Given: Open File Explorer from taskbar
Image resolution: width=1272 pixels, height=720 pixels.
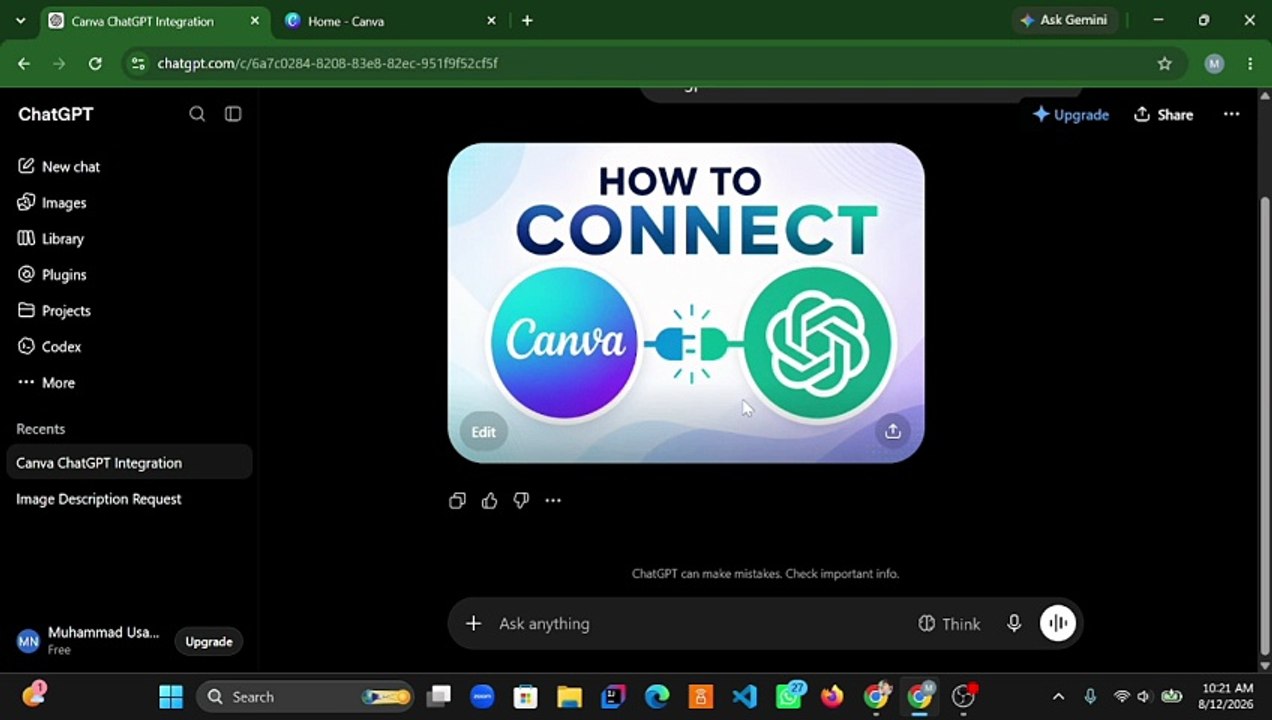Looking at the screenshot, I should click(569, 697).
